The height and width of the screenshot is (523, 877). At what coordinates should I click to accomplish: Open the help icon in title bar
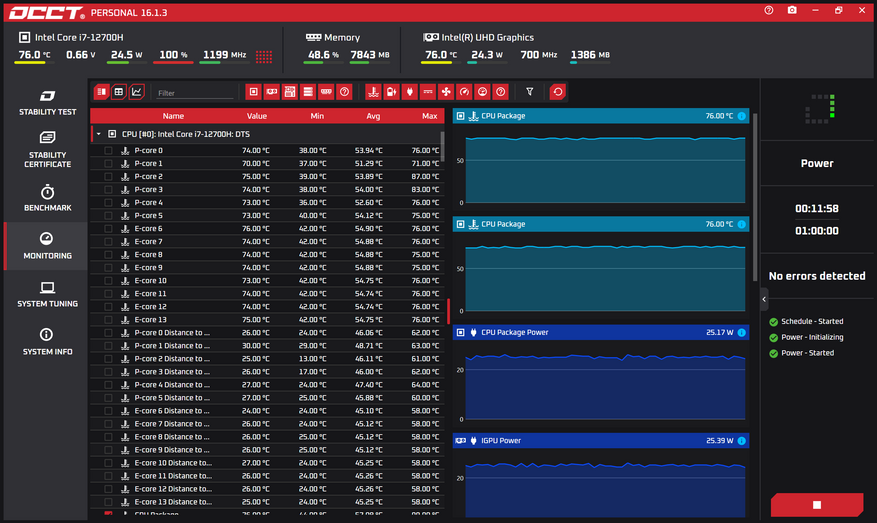tap(769, 10)
